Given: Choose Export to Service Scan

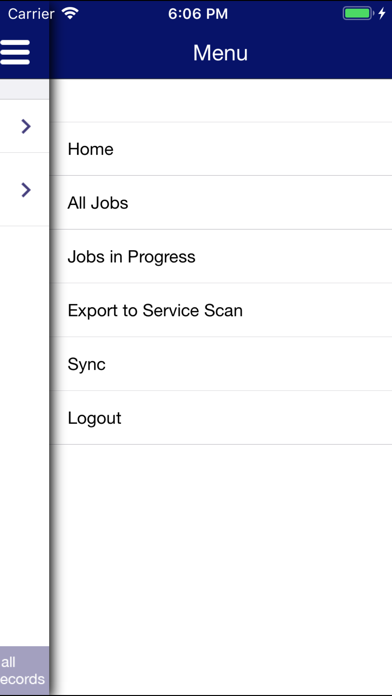Looking at the screenshot, I should click(221, 310).
